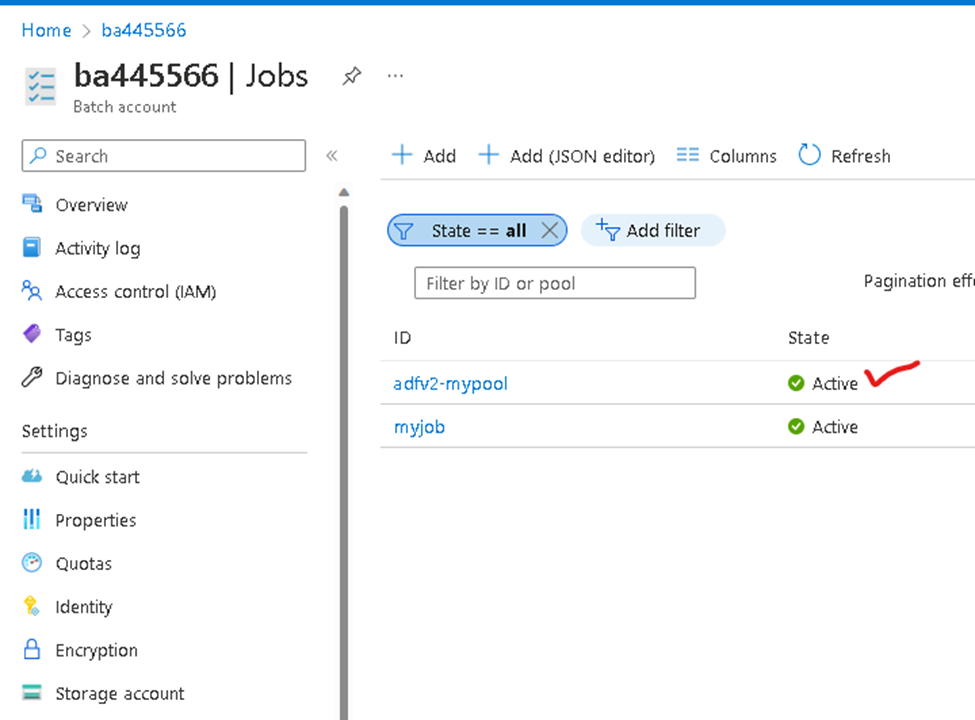This screenshot has width=975, height=720.
Task: Open Access control (IAM) menu item
Action: pyautogui.click(x=136, y=292)
